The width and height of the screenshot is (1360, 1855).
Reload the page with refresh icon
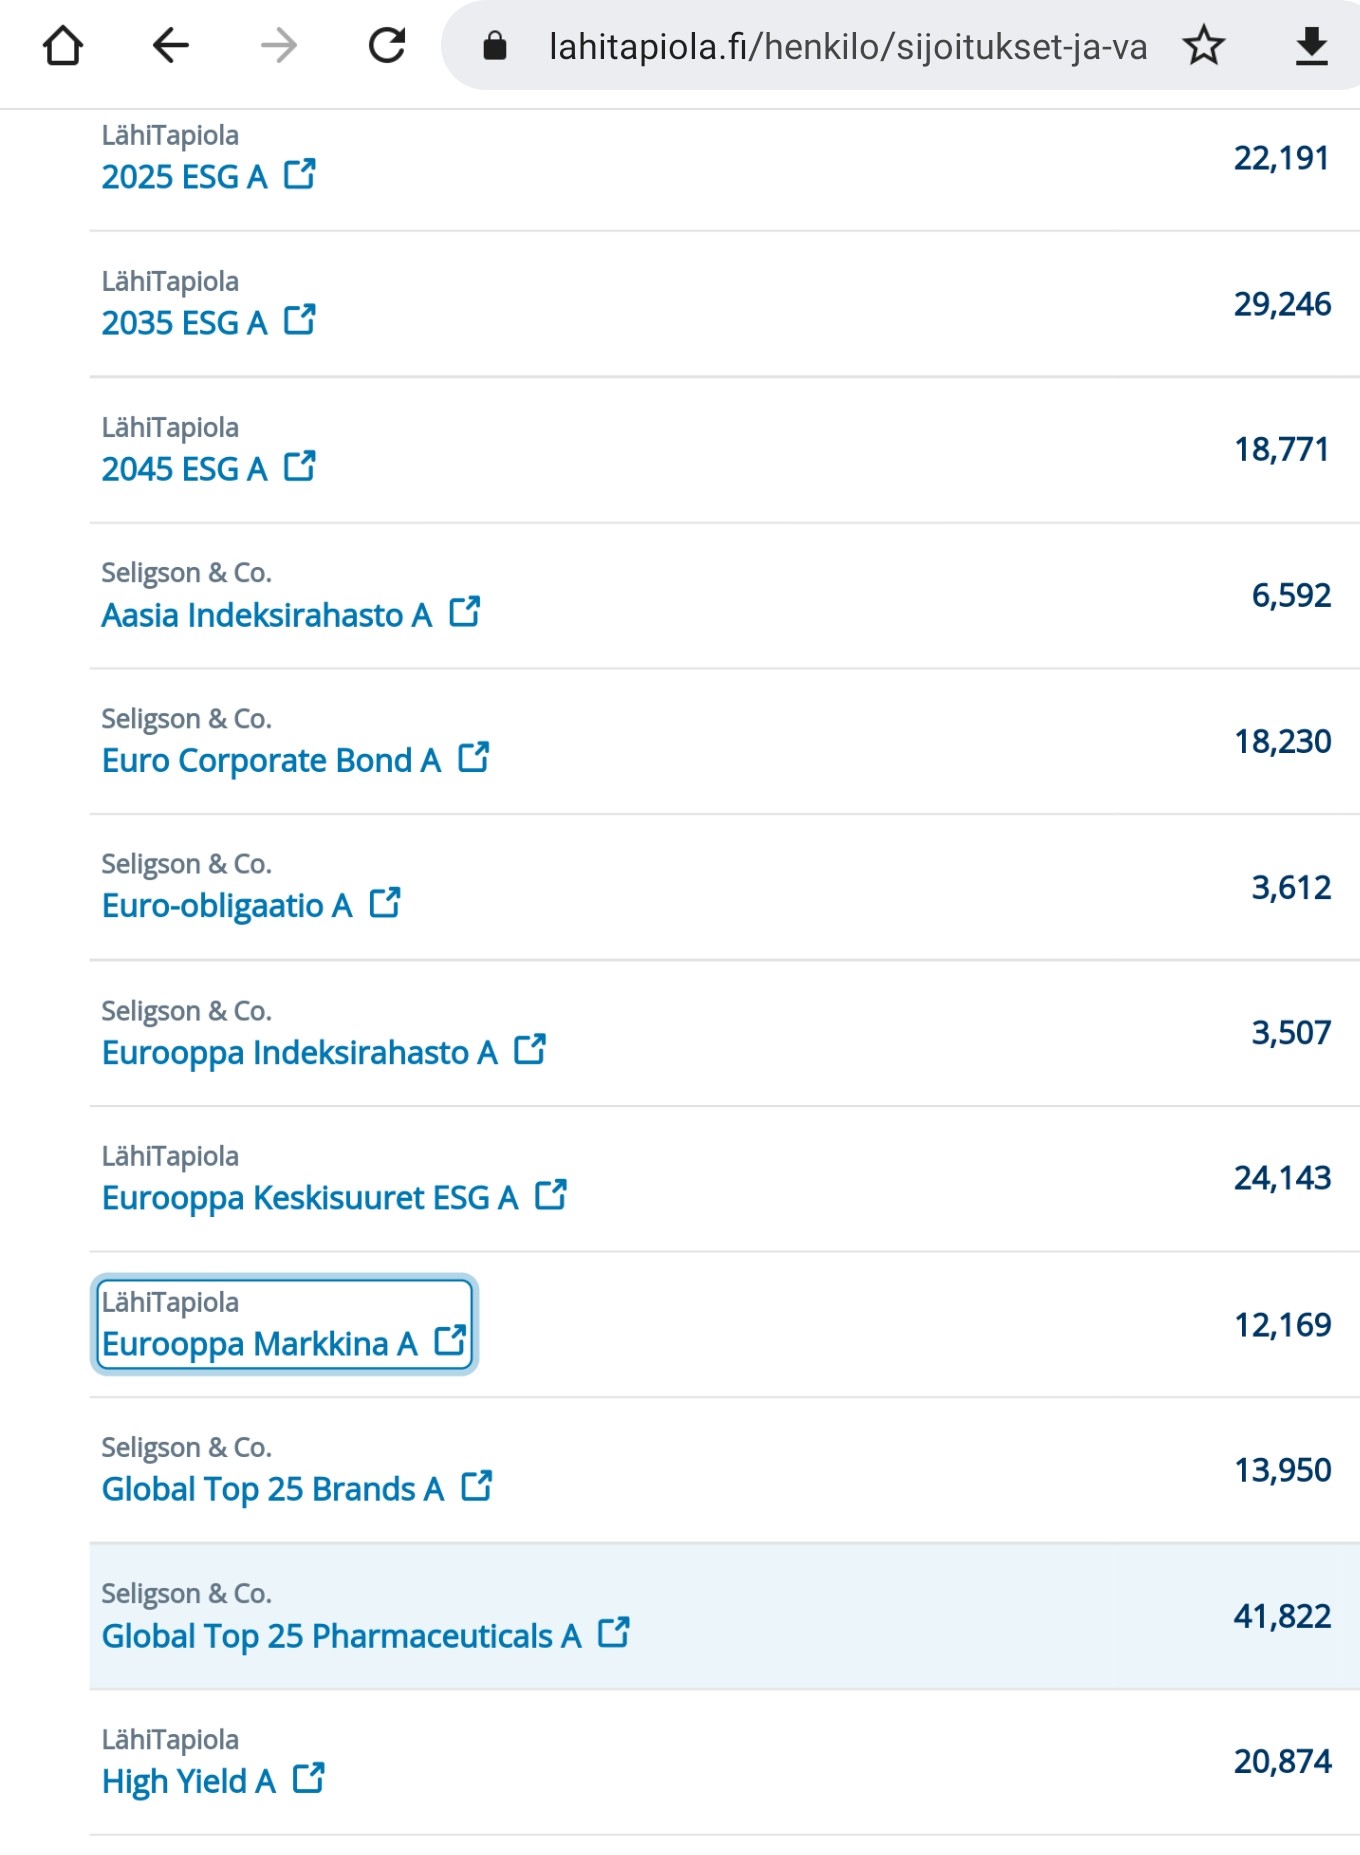point(387,46)
